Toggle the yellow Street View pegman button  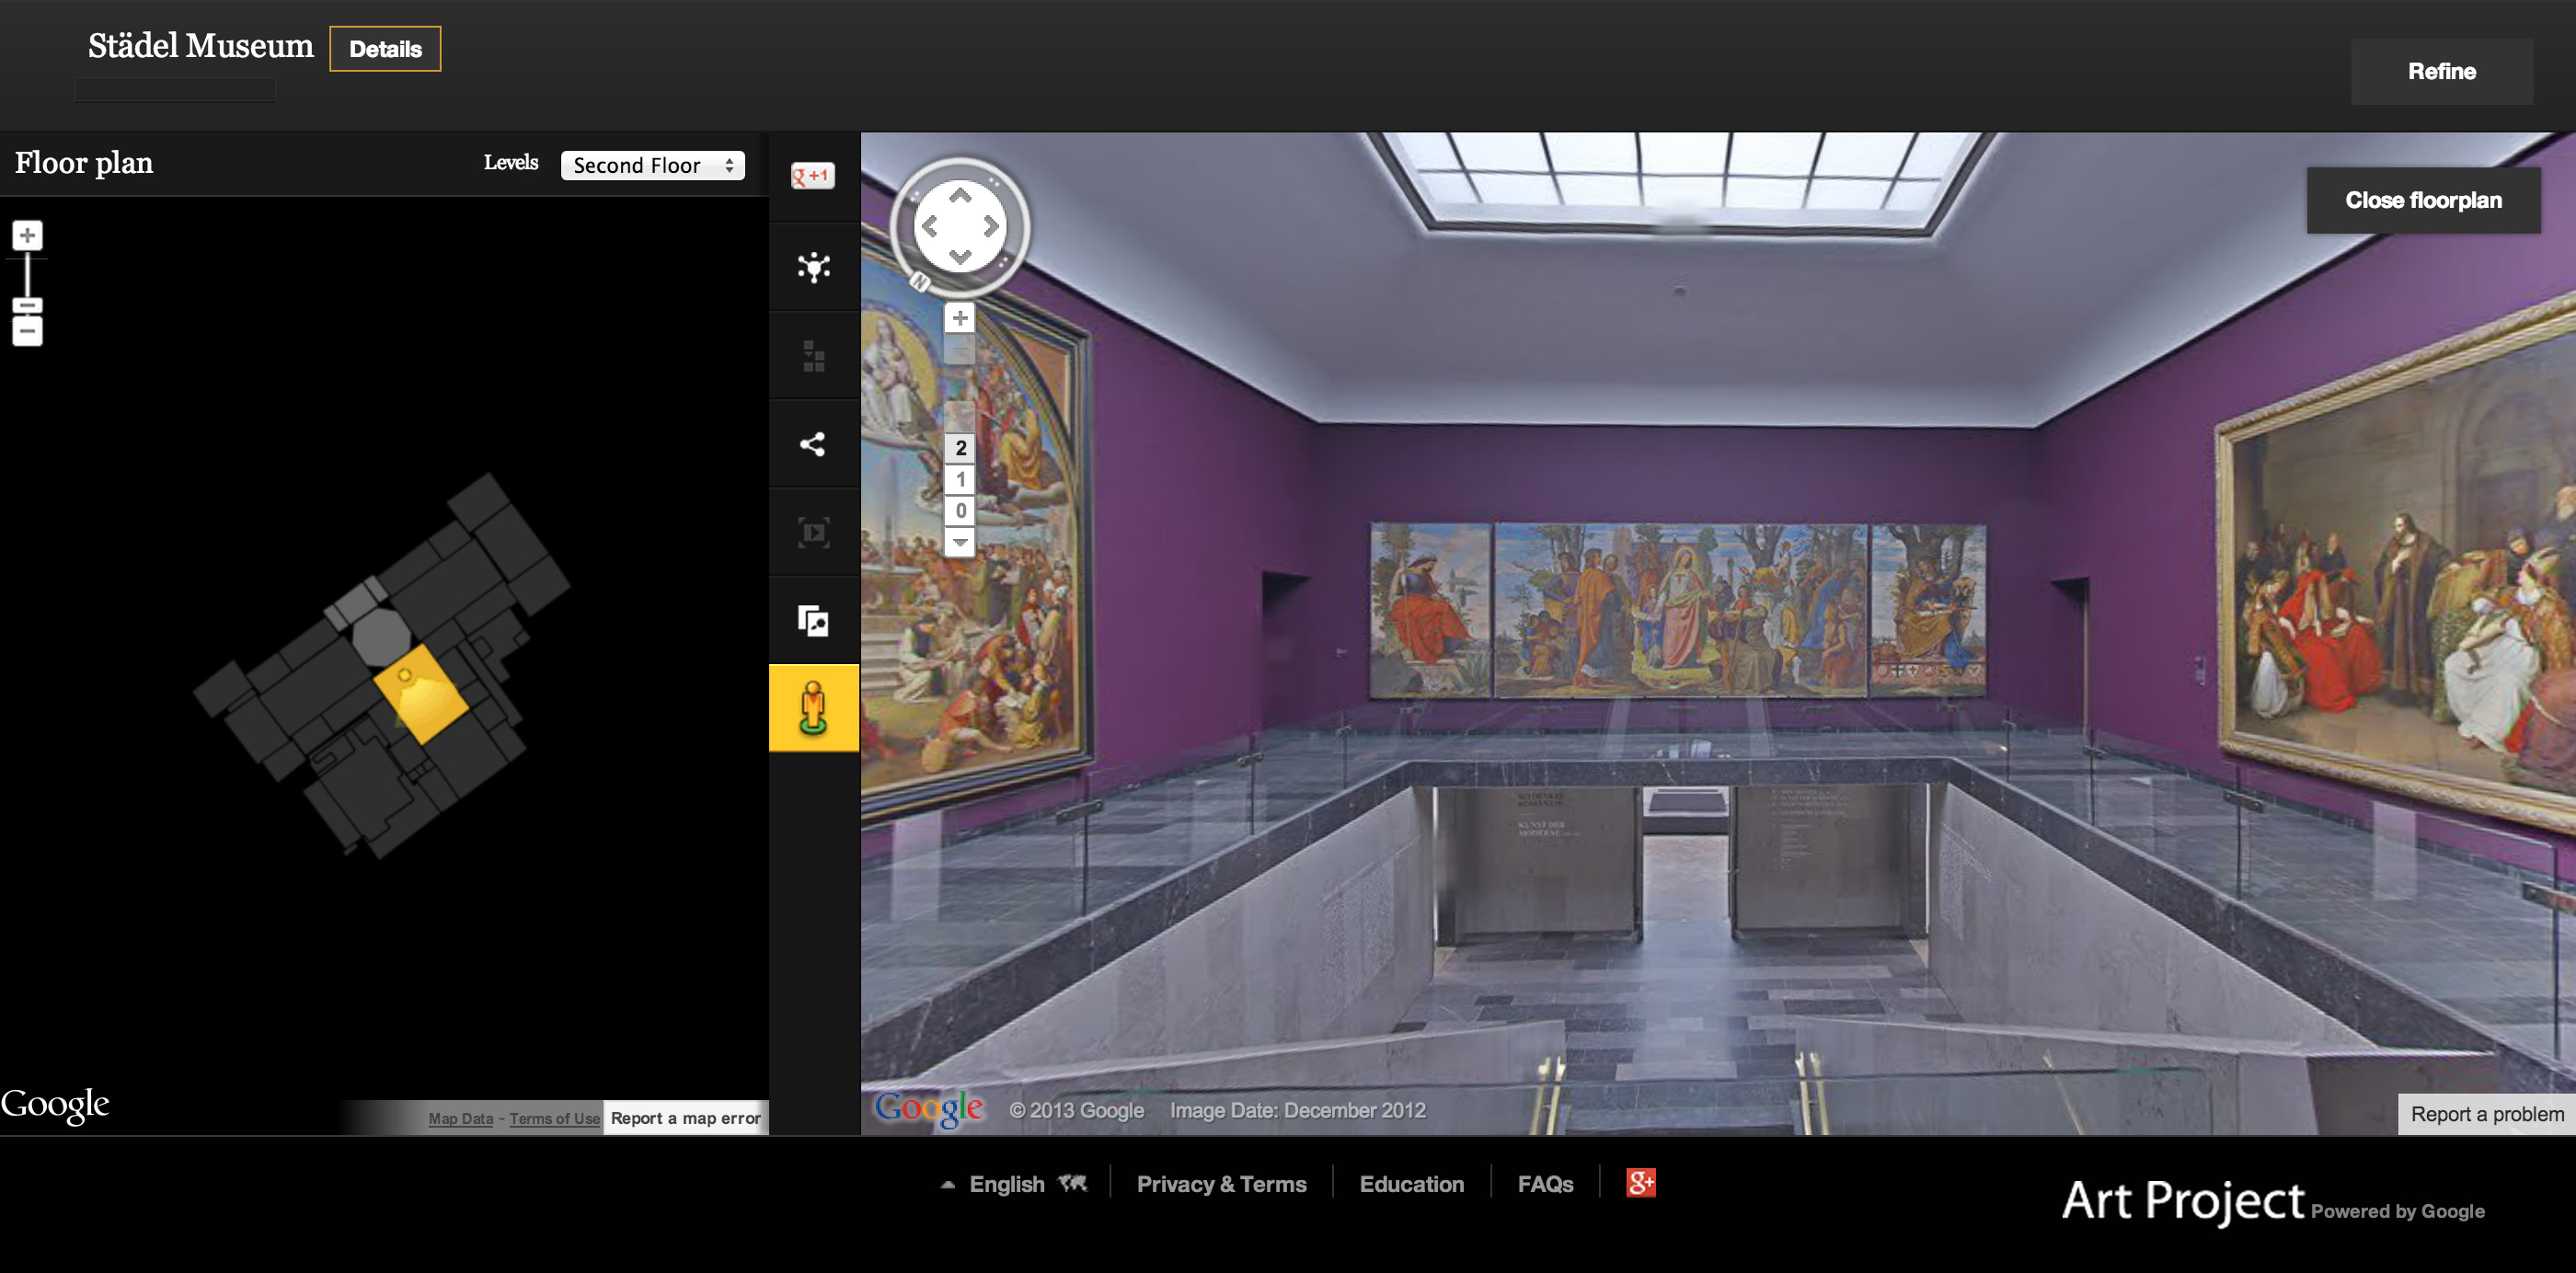click(x=813, y=708)
